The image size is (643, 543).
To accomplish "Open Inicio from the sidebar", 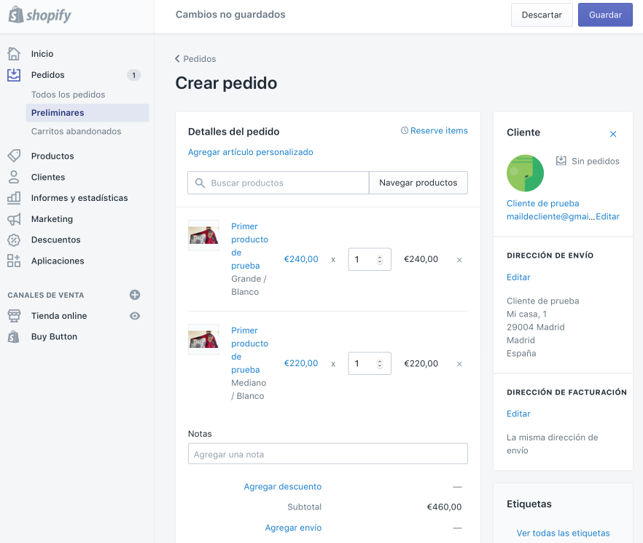I will [42, 54].
